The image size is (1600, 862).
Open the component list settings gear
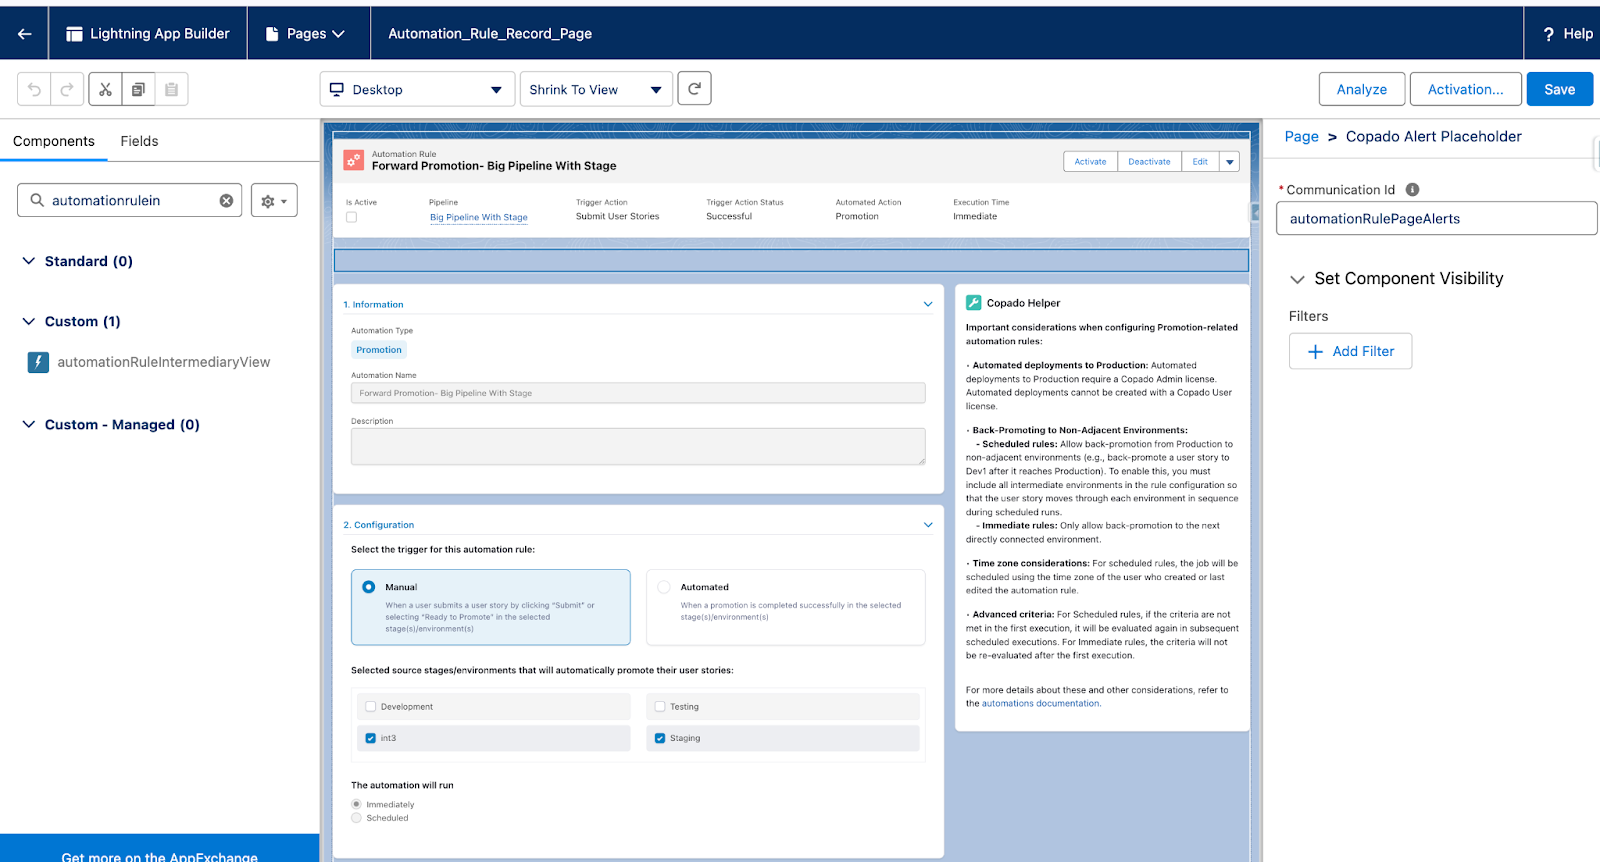274,201
